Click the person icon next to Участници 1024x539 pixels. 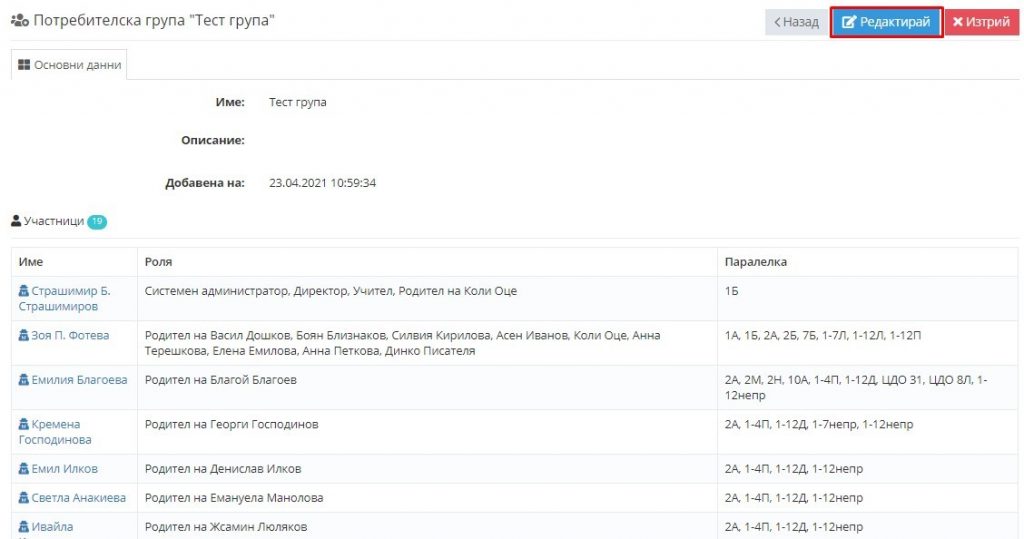[x=16, y=221]
